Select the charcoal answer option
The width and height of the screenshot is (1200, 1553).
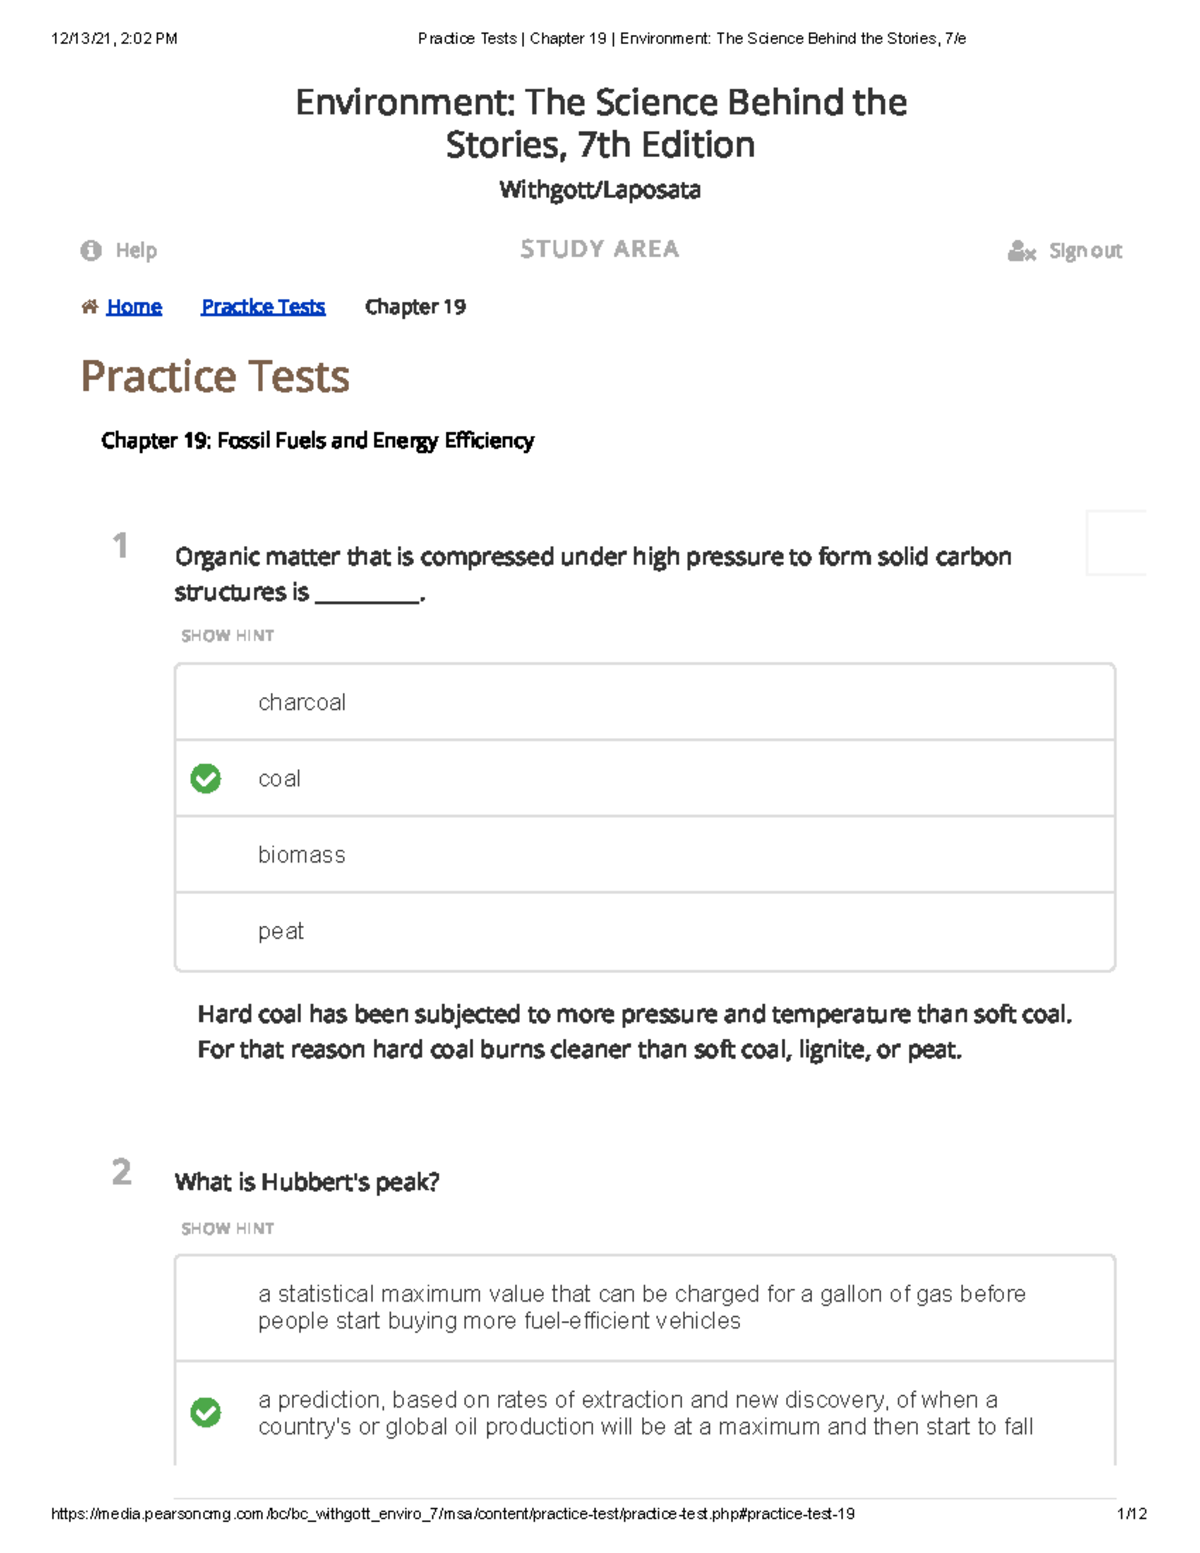pyautogui.click(x=303, y=702)
